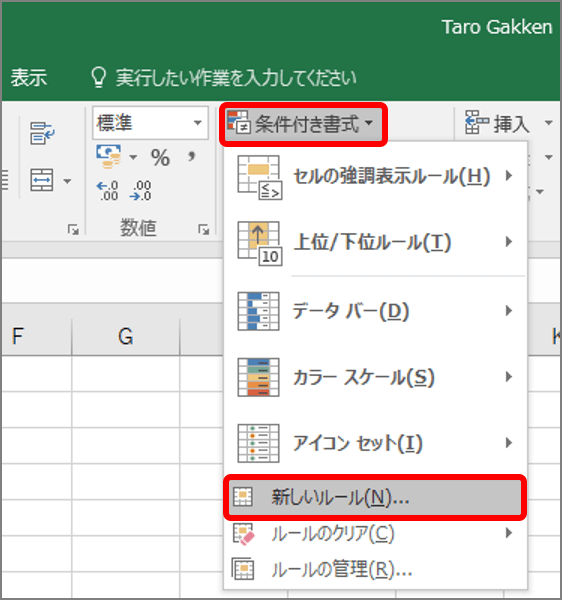562x600 pixels.
Task: Open the 数値 dialog launcher
Action: tap(204, 230)
